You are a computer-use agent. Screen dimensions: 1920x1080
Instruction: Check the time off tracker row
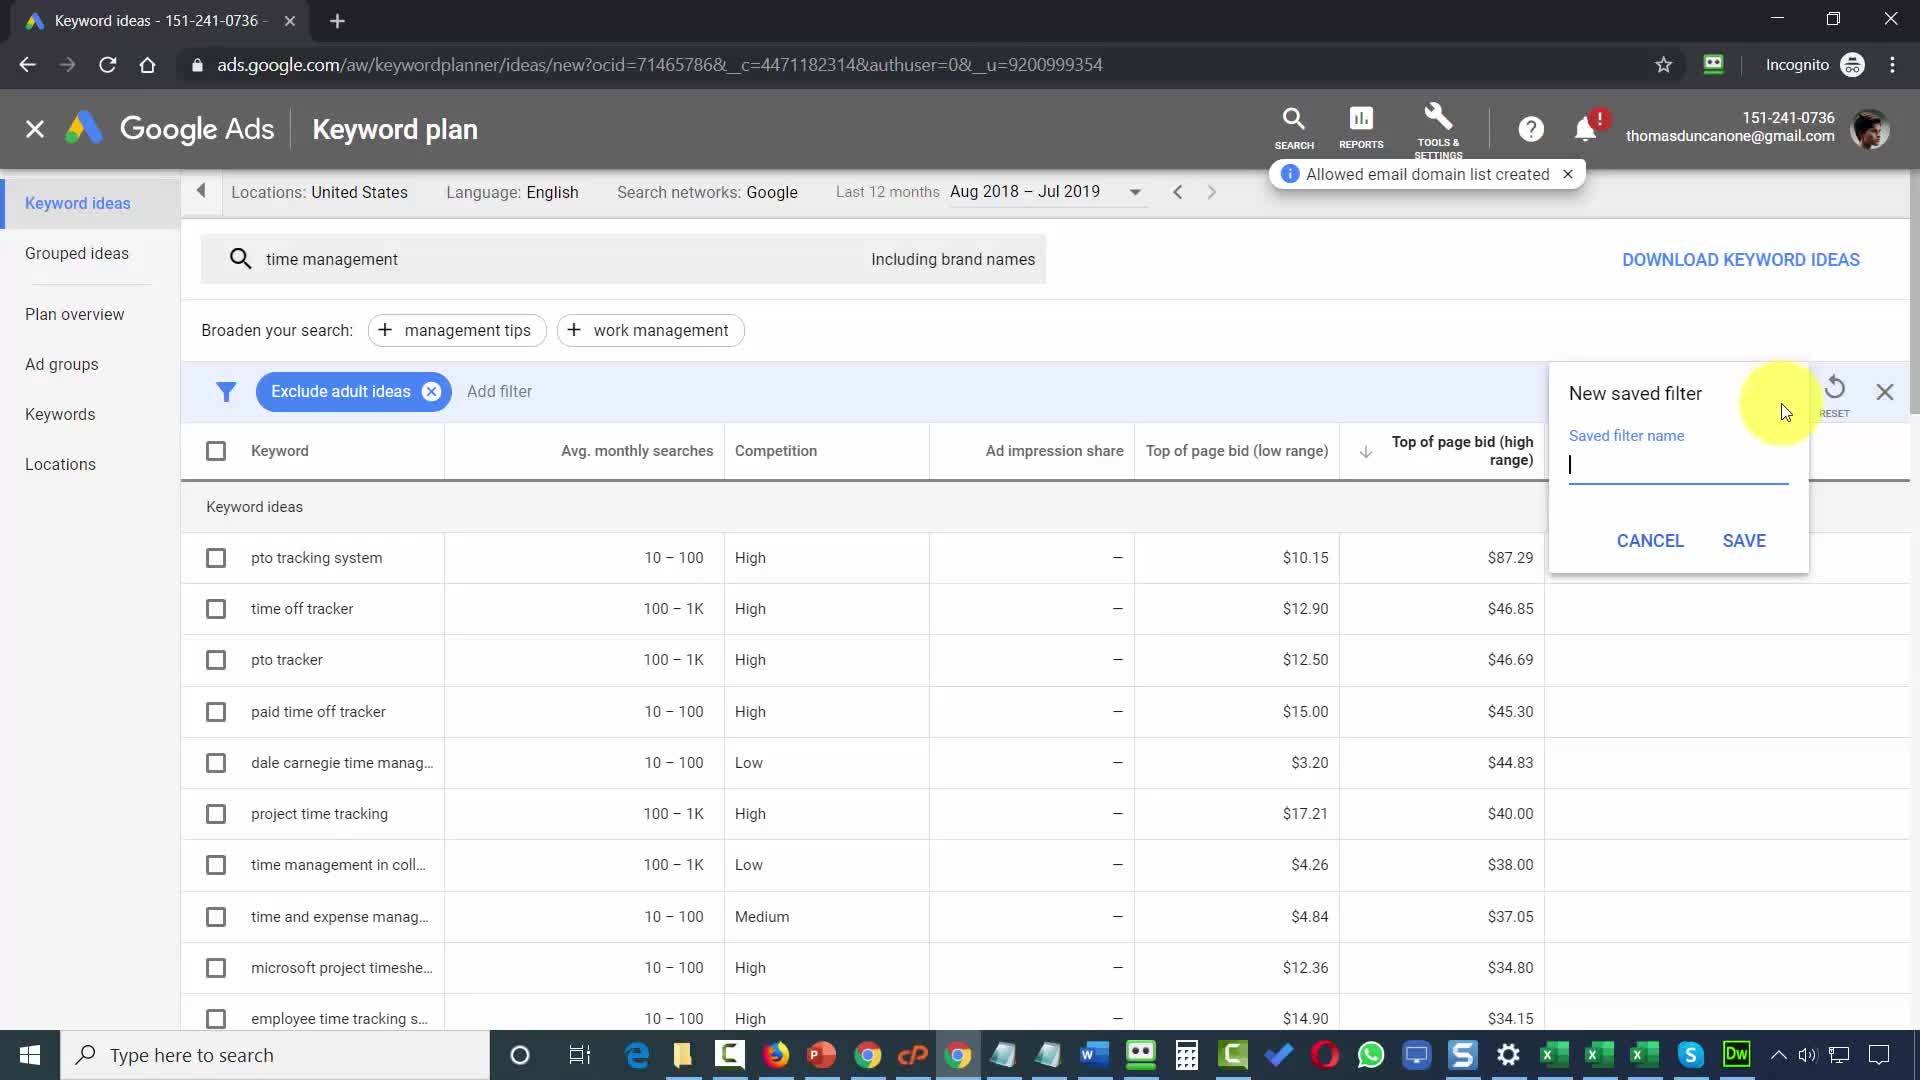click(216, 609)
